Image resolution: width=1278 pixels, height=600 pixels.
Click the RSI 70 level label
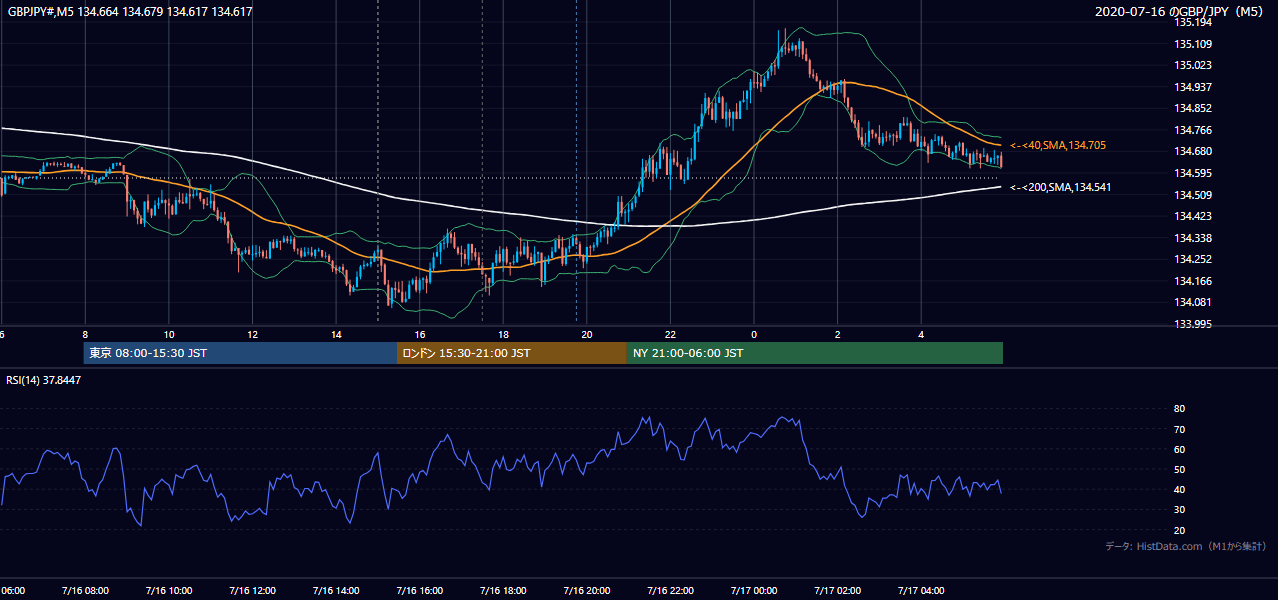click(x=1179, y=429)
